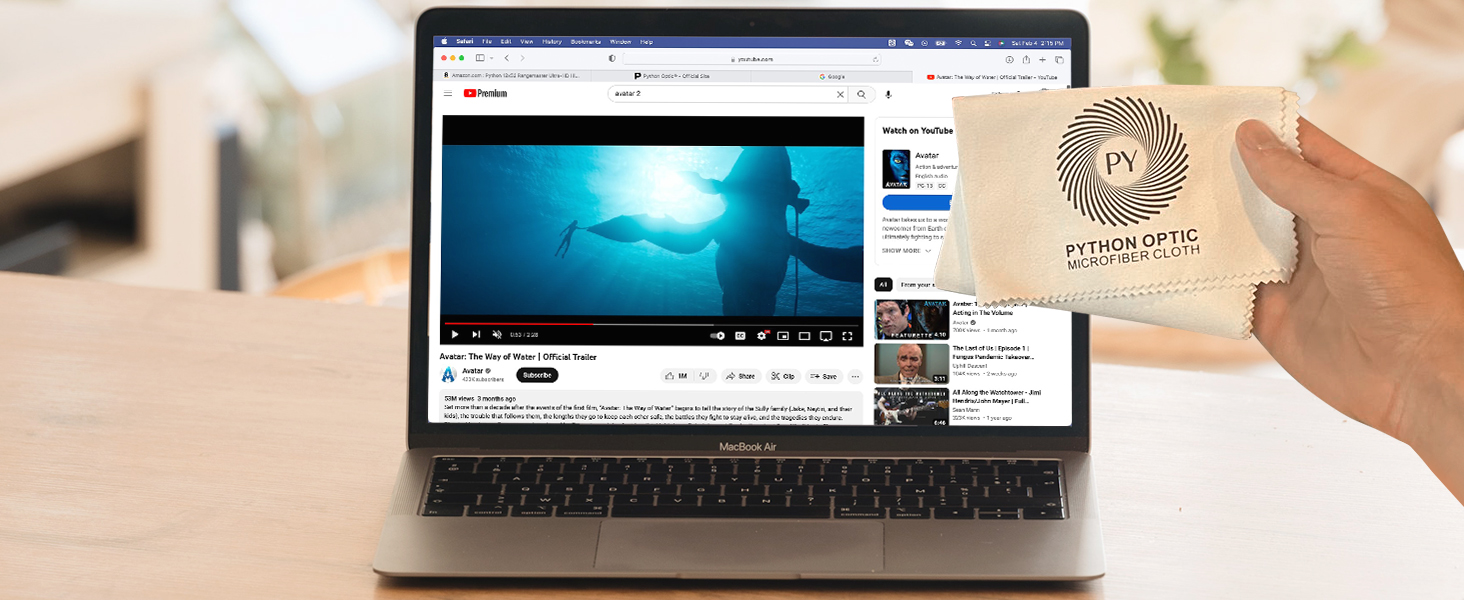Click the Share button below the video
The image size is (1464, 600).
tap(741, 376)
